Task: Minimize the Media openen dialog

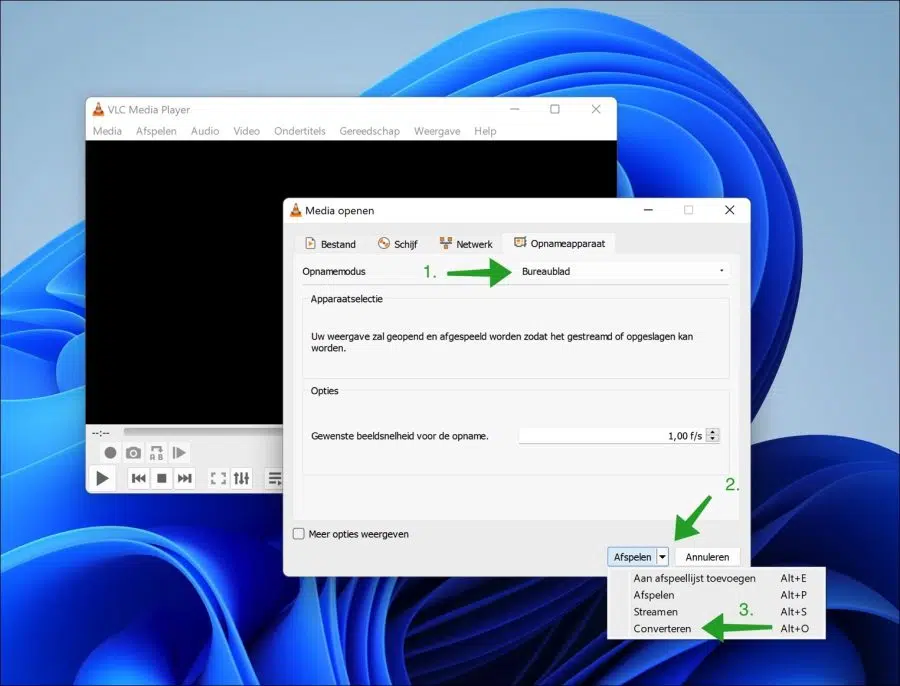Action: point(649,210)
